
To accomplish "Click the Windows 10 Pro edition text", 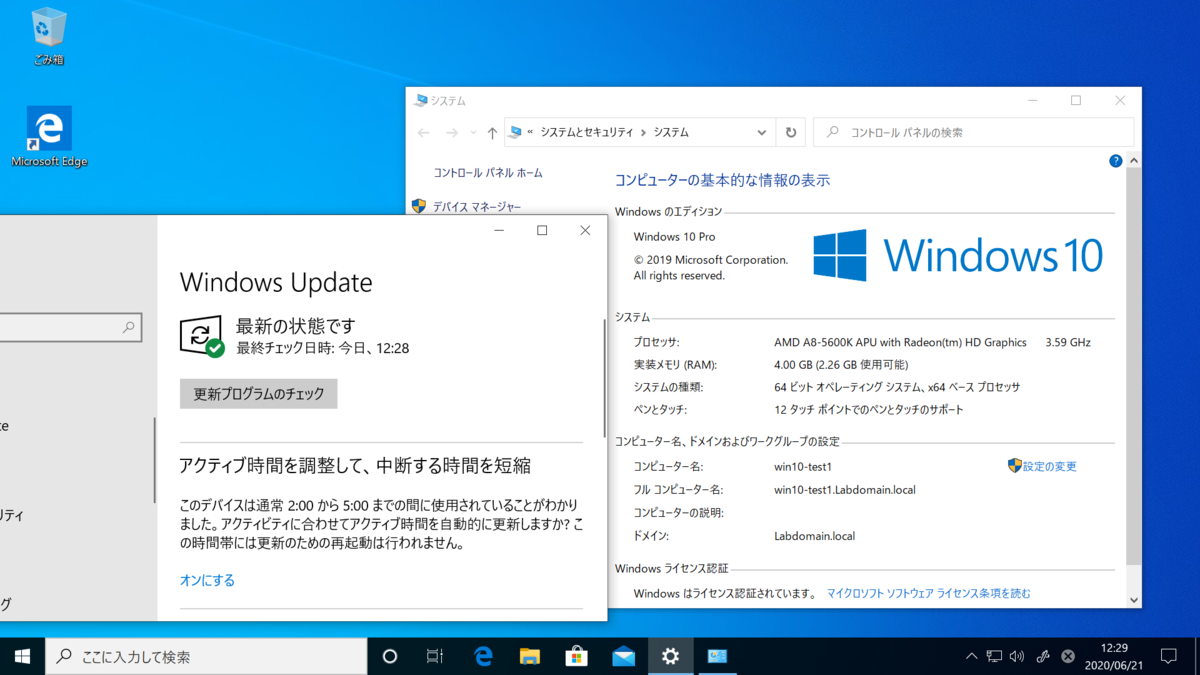I will point(674,237).
